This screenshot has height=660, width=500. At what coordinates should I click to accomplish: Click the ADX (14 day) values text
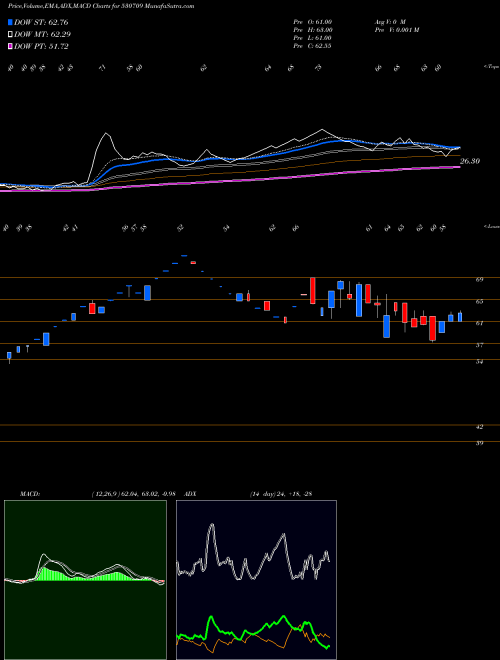click(x=281, y=494)
